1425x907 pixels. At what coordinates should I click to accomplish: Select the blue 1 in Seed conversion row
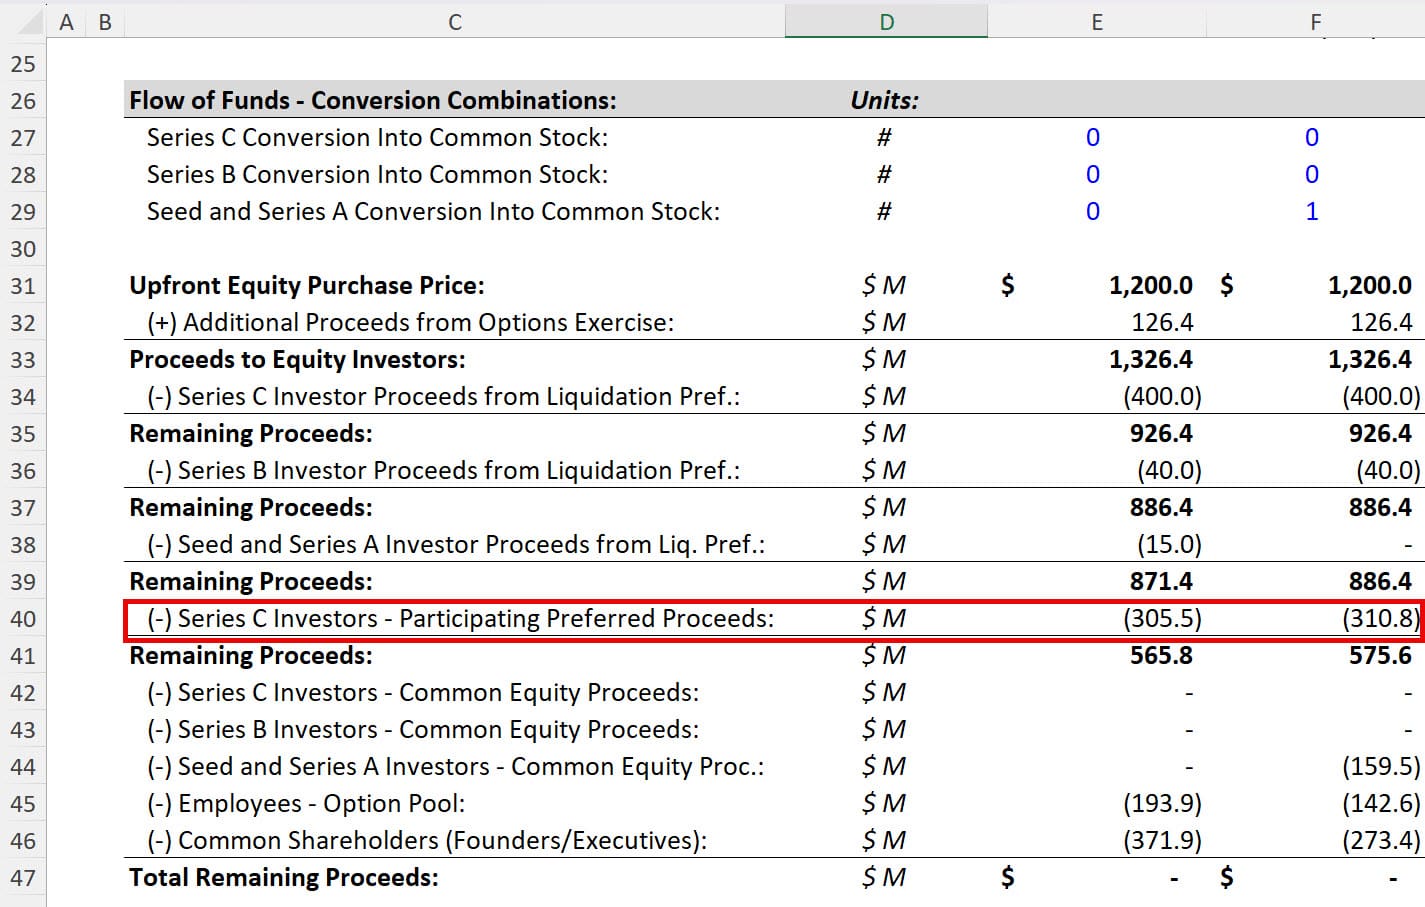[1312, 211]
